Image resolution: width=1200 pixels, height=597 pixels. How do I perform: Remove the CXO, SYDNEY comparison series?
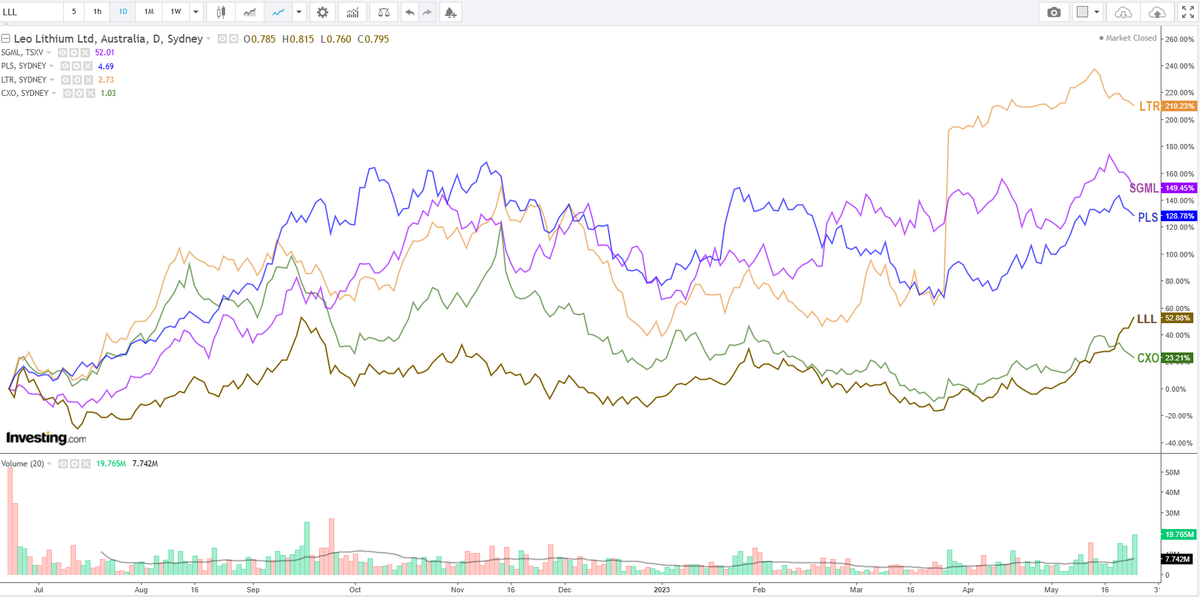pos(91,93)
